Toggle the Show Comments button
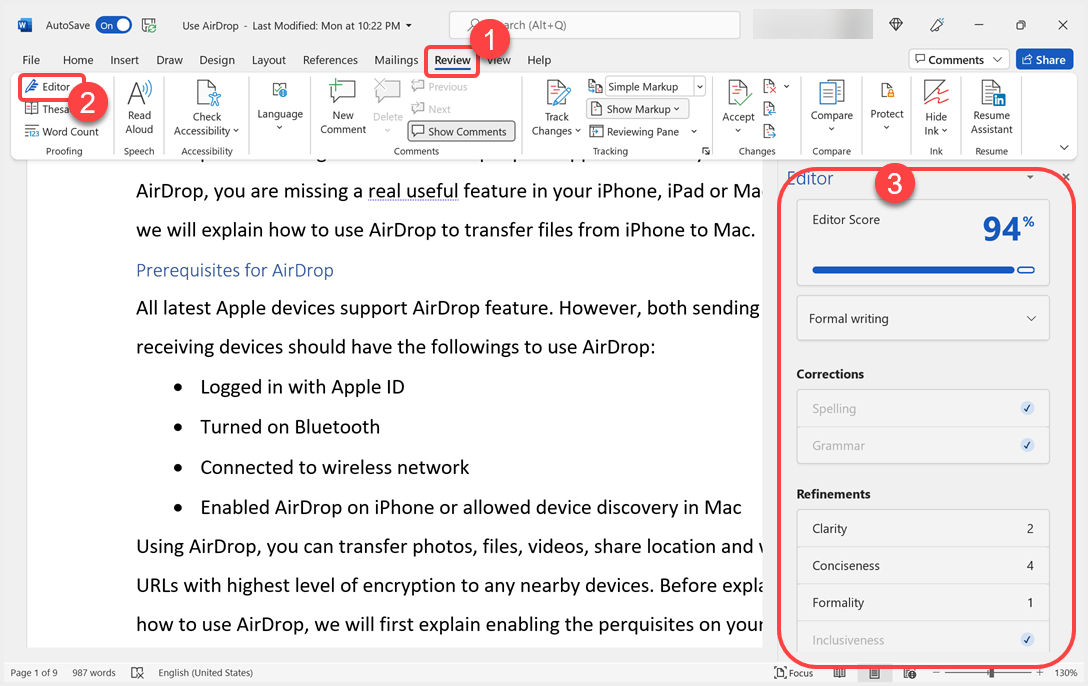The width and height of the screenshot is (1088, 686). [x=461, y=131]
